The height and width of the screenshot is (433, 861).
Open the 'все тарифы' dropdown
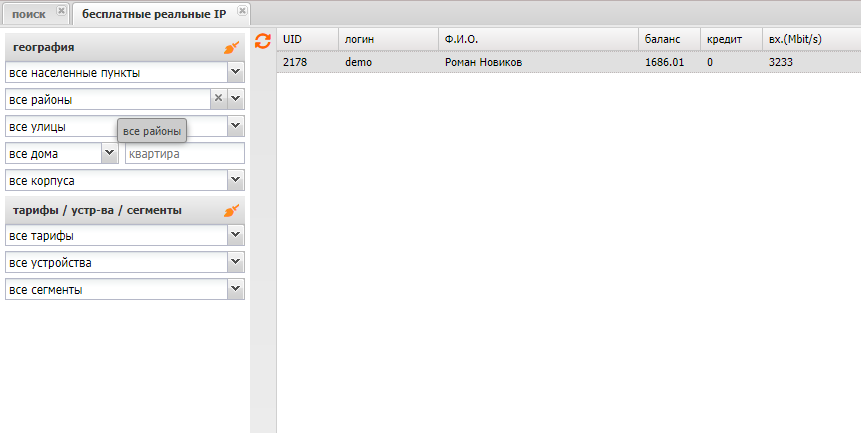coord(235,235)
